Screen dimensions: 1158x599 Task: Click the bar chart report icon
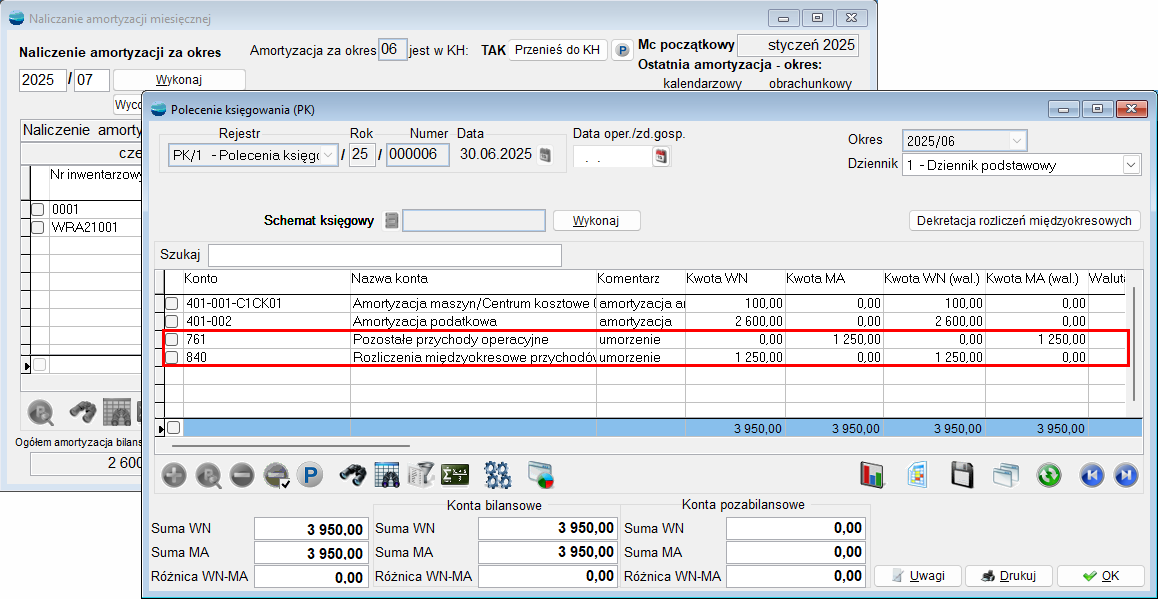875,474
